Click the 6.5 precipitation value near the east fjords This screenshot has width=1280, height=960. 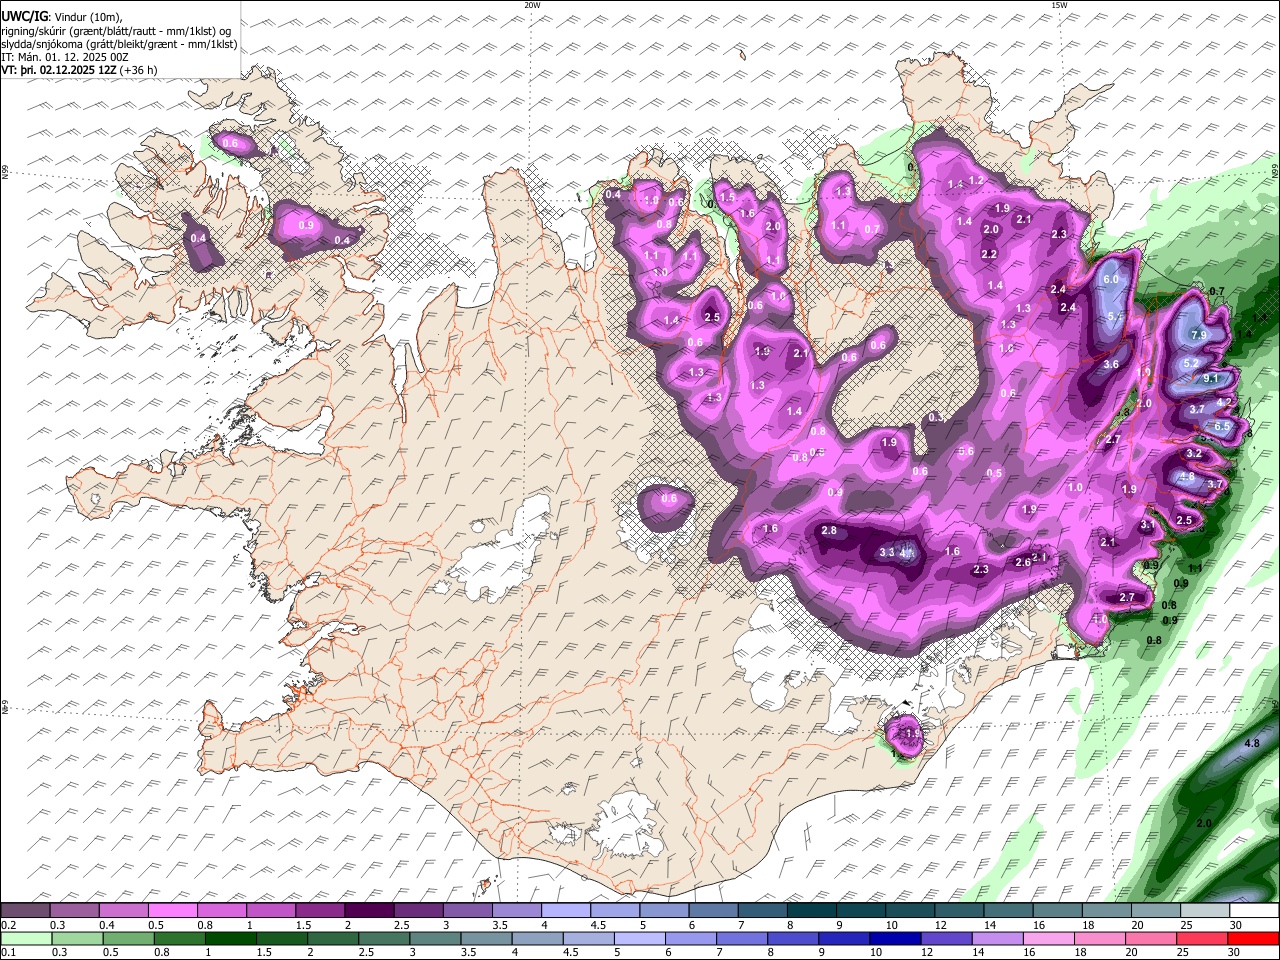(1222, 427)
